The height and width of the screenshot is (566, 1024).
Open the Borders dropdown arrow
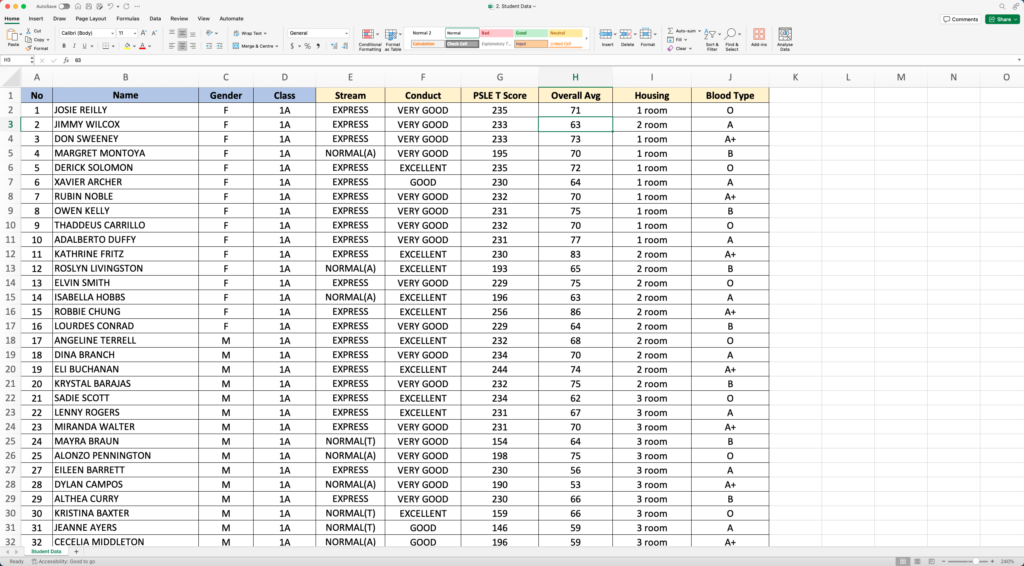coord(113,46)
